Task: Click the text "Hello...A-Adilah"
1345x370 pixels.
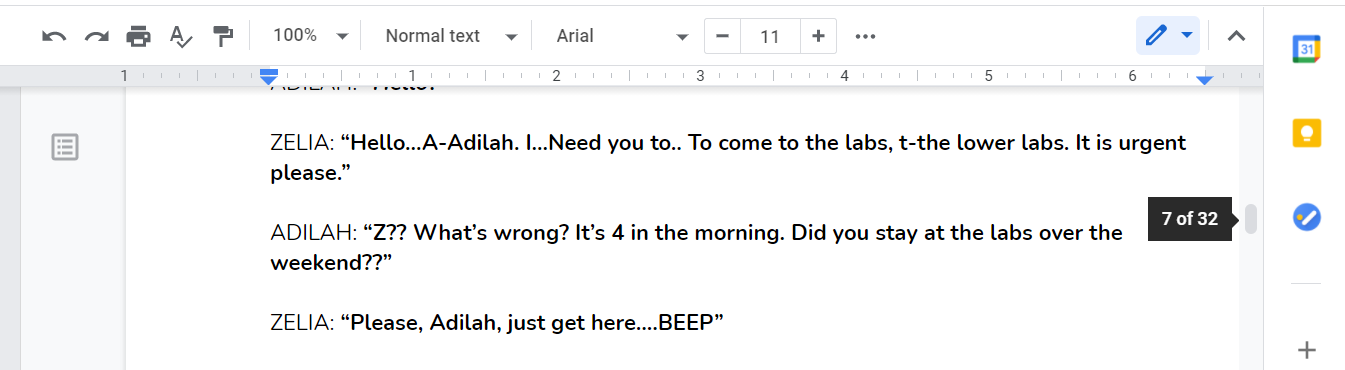Action: pyautogui.click(x=432, y=143)
